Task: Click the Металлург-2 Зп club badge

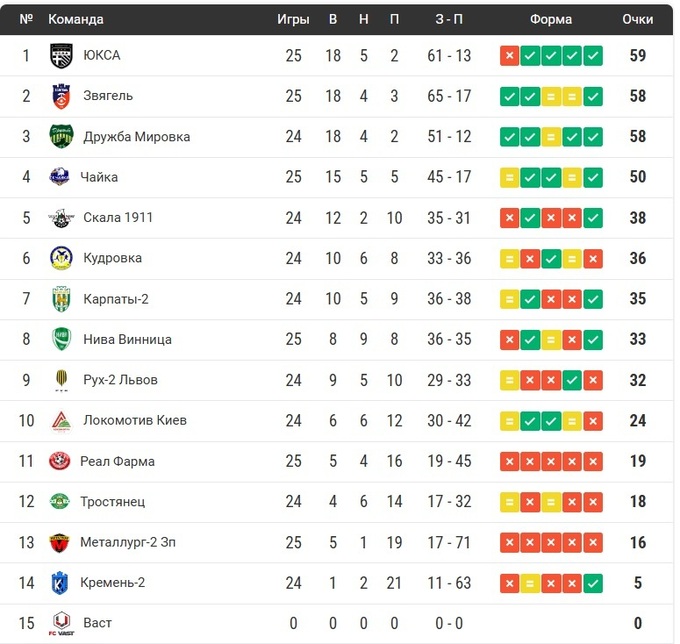Action: pos(60,543)
